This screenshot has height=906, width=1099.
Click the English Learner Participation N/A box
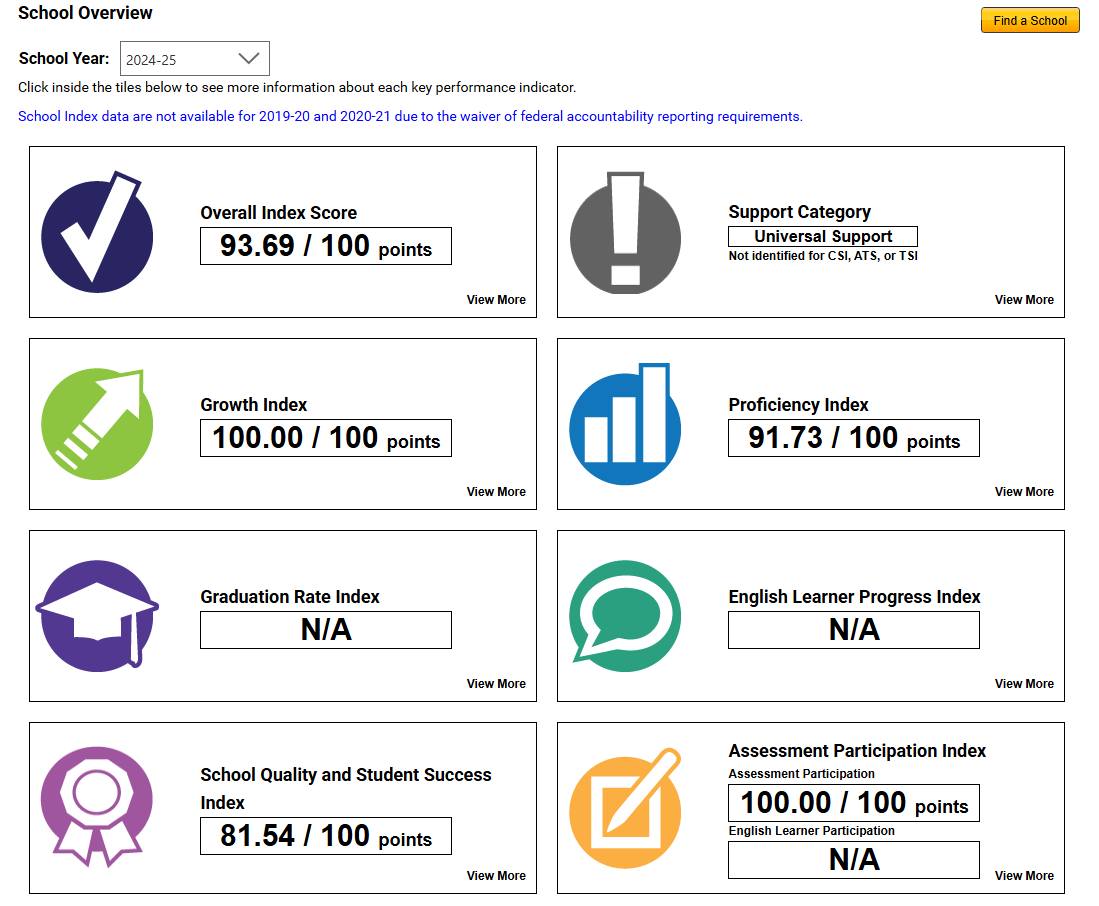tap(854, 860)
